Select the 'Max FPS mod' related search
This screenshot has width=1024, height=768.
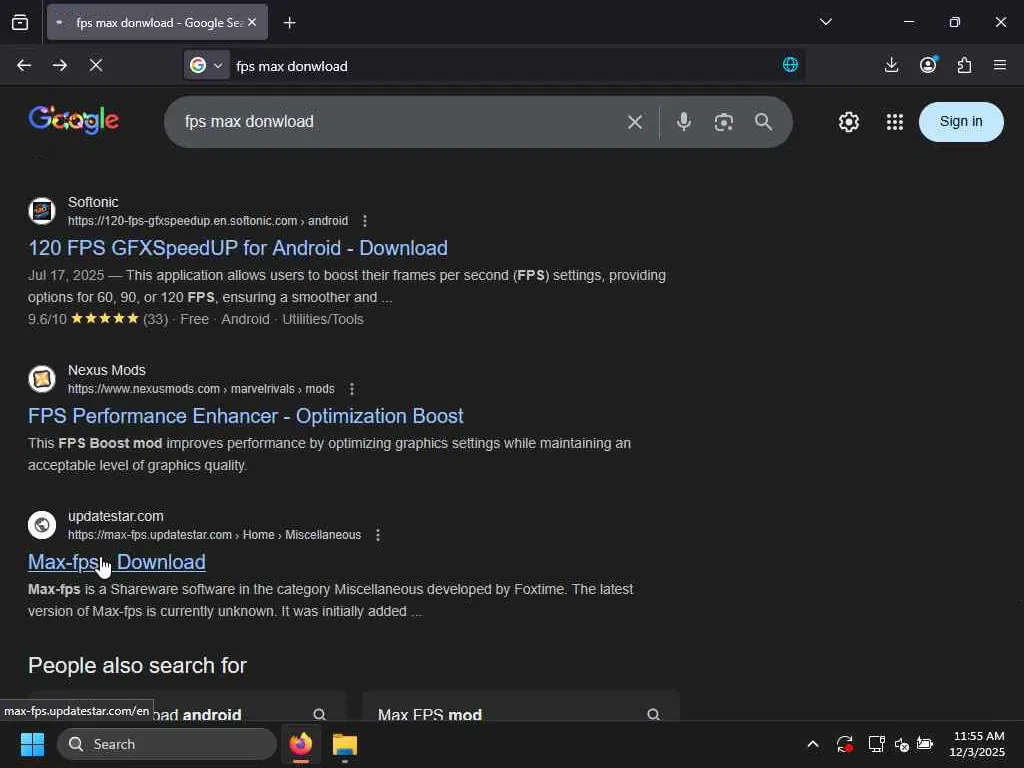coord(520,707)
